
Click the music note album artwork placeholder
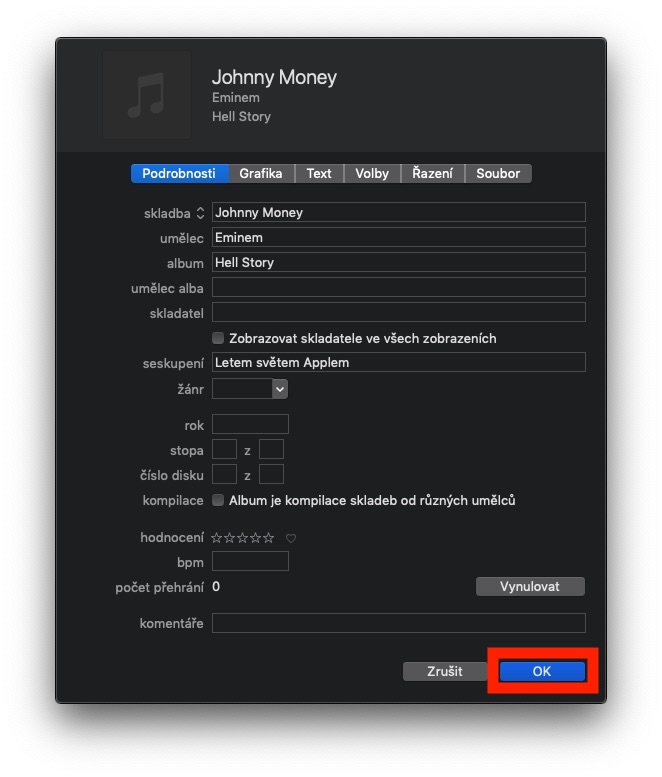pyautogui.click(x=147, y=95)
